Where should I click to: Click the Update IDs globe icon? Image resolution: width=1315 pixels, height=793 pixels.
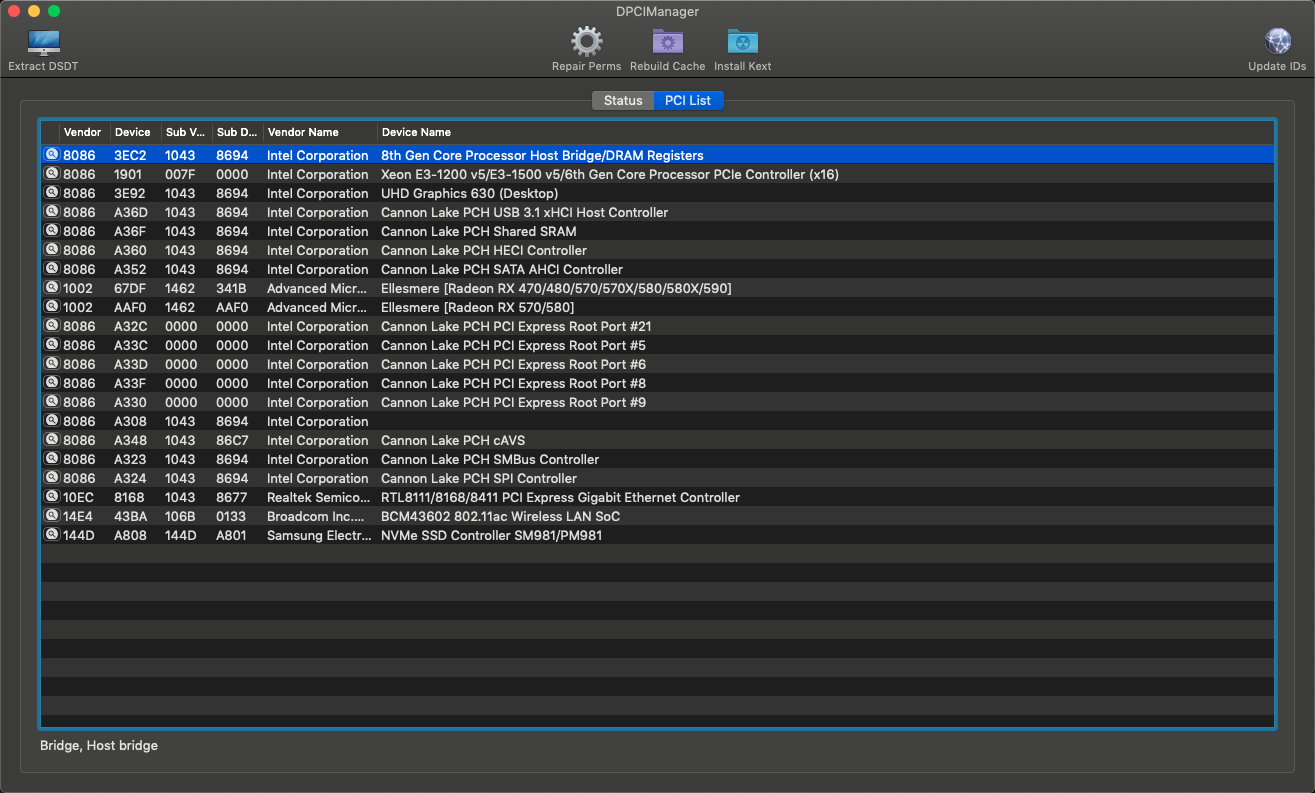(x=1277, y=42)
